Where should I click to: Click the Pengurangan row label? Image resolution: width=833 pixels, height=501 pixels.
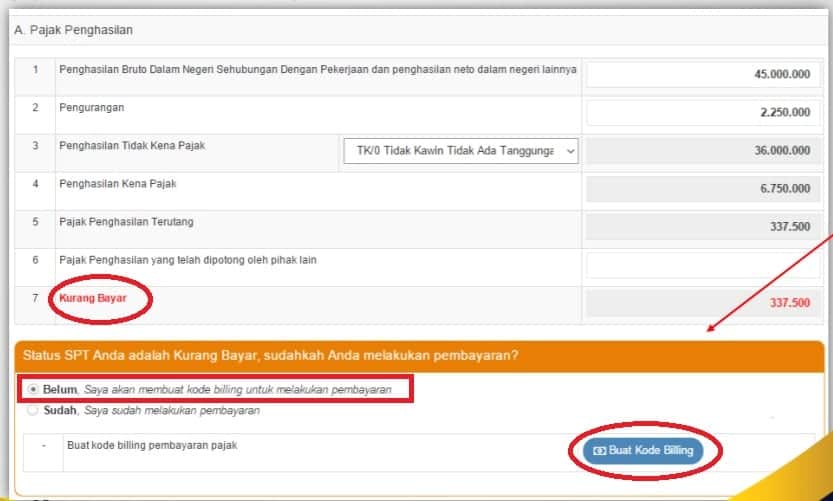pos(91,108)
